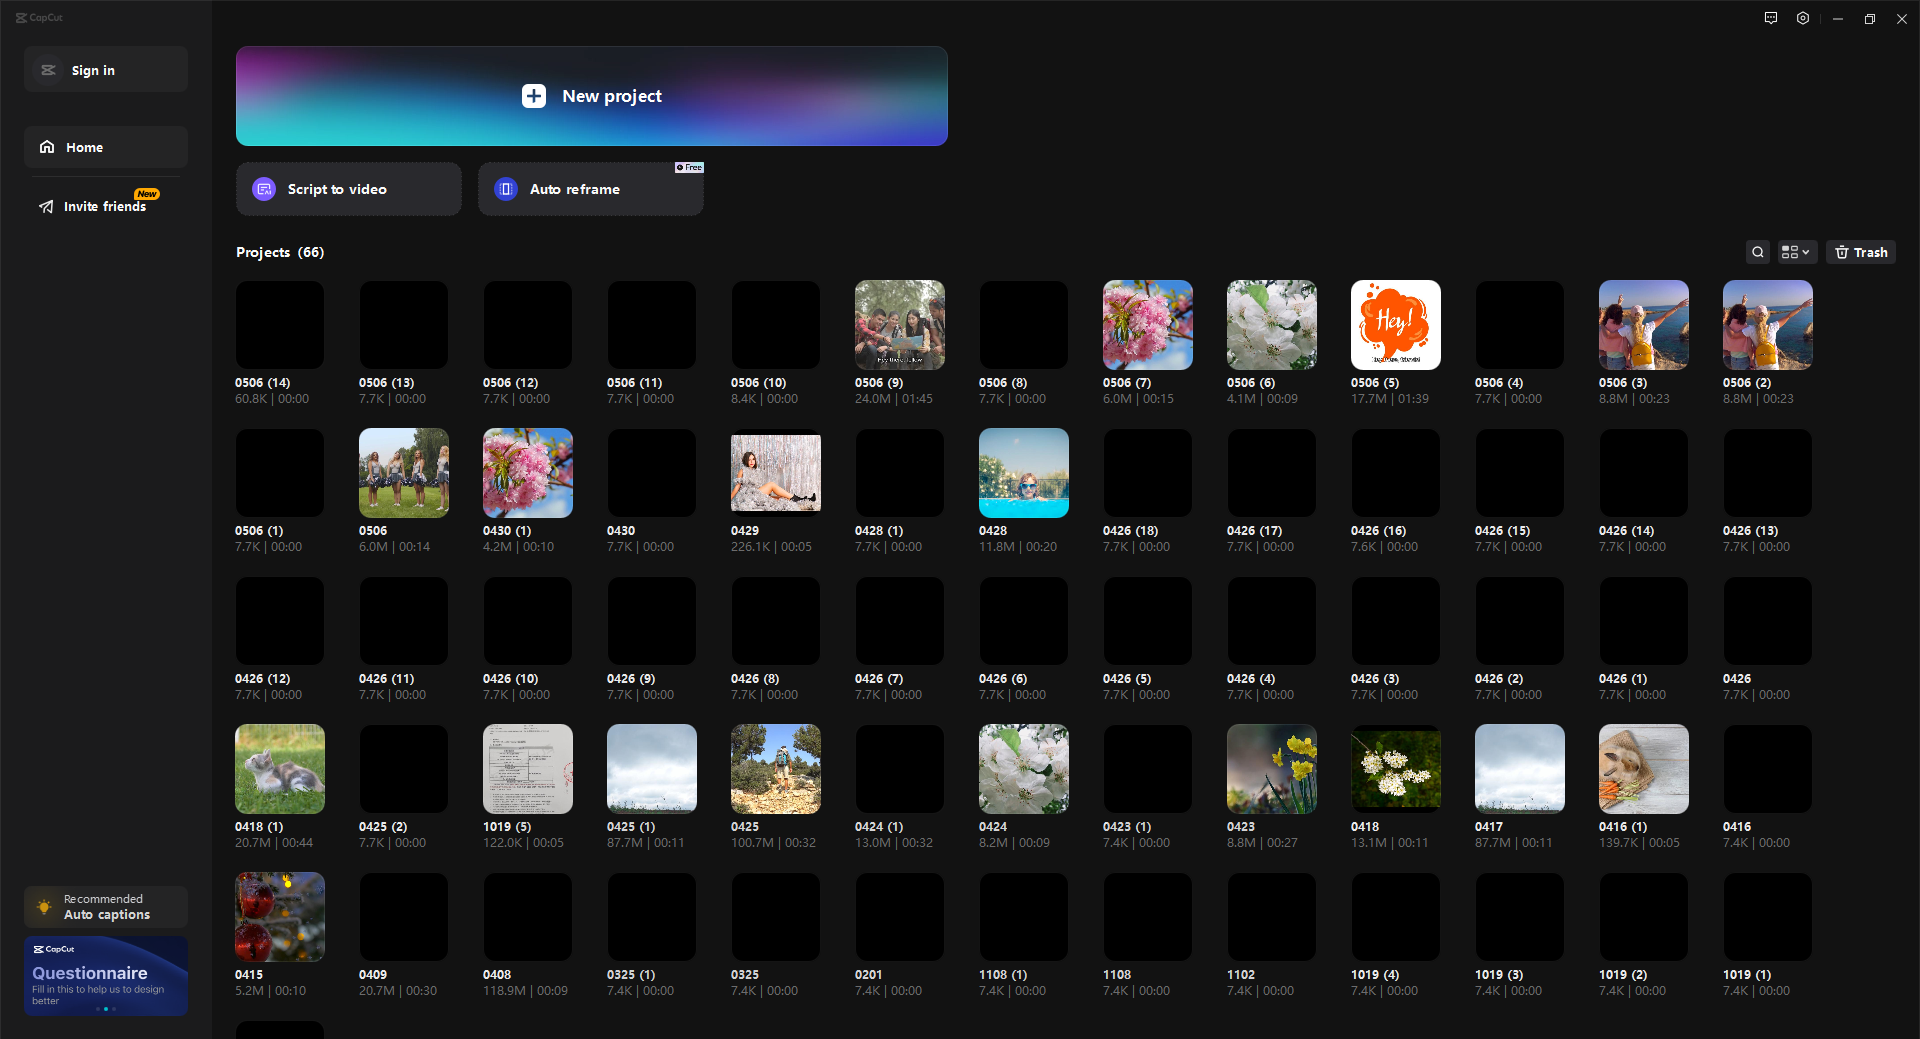Open project 0415 red ornaments thumbnail
The image size is (1920, 1039).
(280, 917)
